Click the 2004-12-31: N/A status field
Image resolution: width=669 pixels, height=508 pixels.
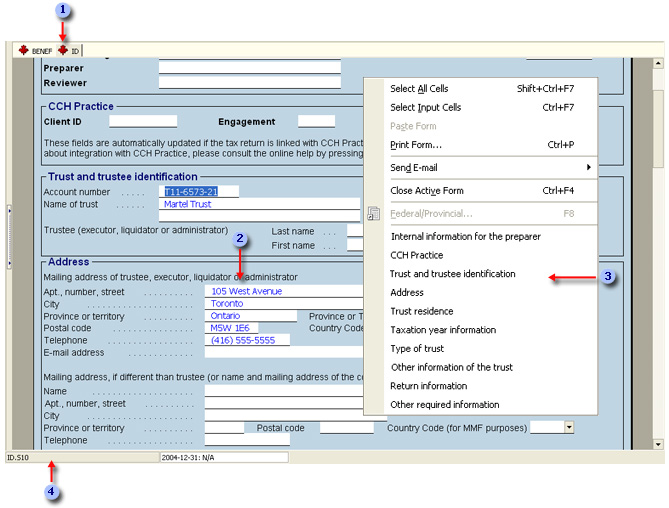[224, 458]
